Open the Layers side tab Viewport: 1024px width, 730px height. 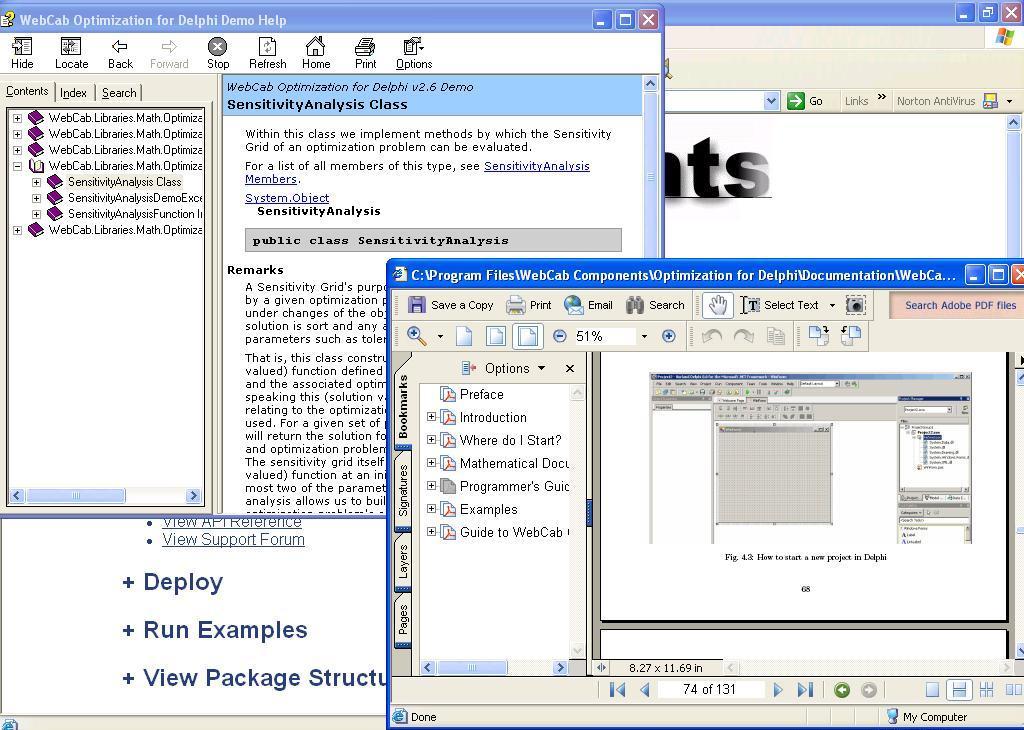[x=403, y=562]
